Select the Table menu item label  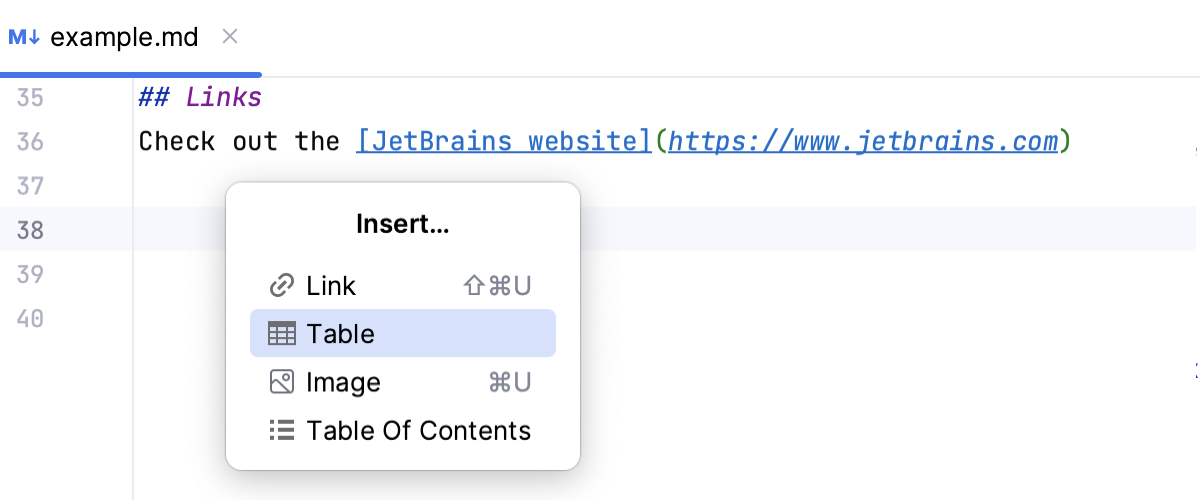click(340, 334)
